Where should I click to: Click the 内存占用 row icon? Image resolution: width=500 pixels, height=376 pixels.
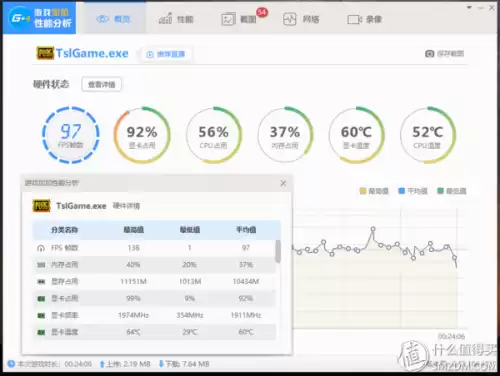pyautogui.click(x=41, y=265)
